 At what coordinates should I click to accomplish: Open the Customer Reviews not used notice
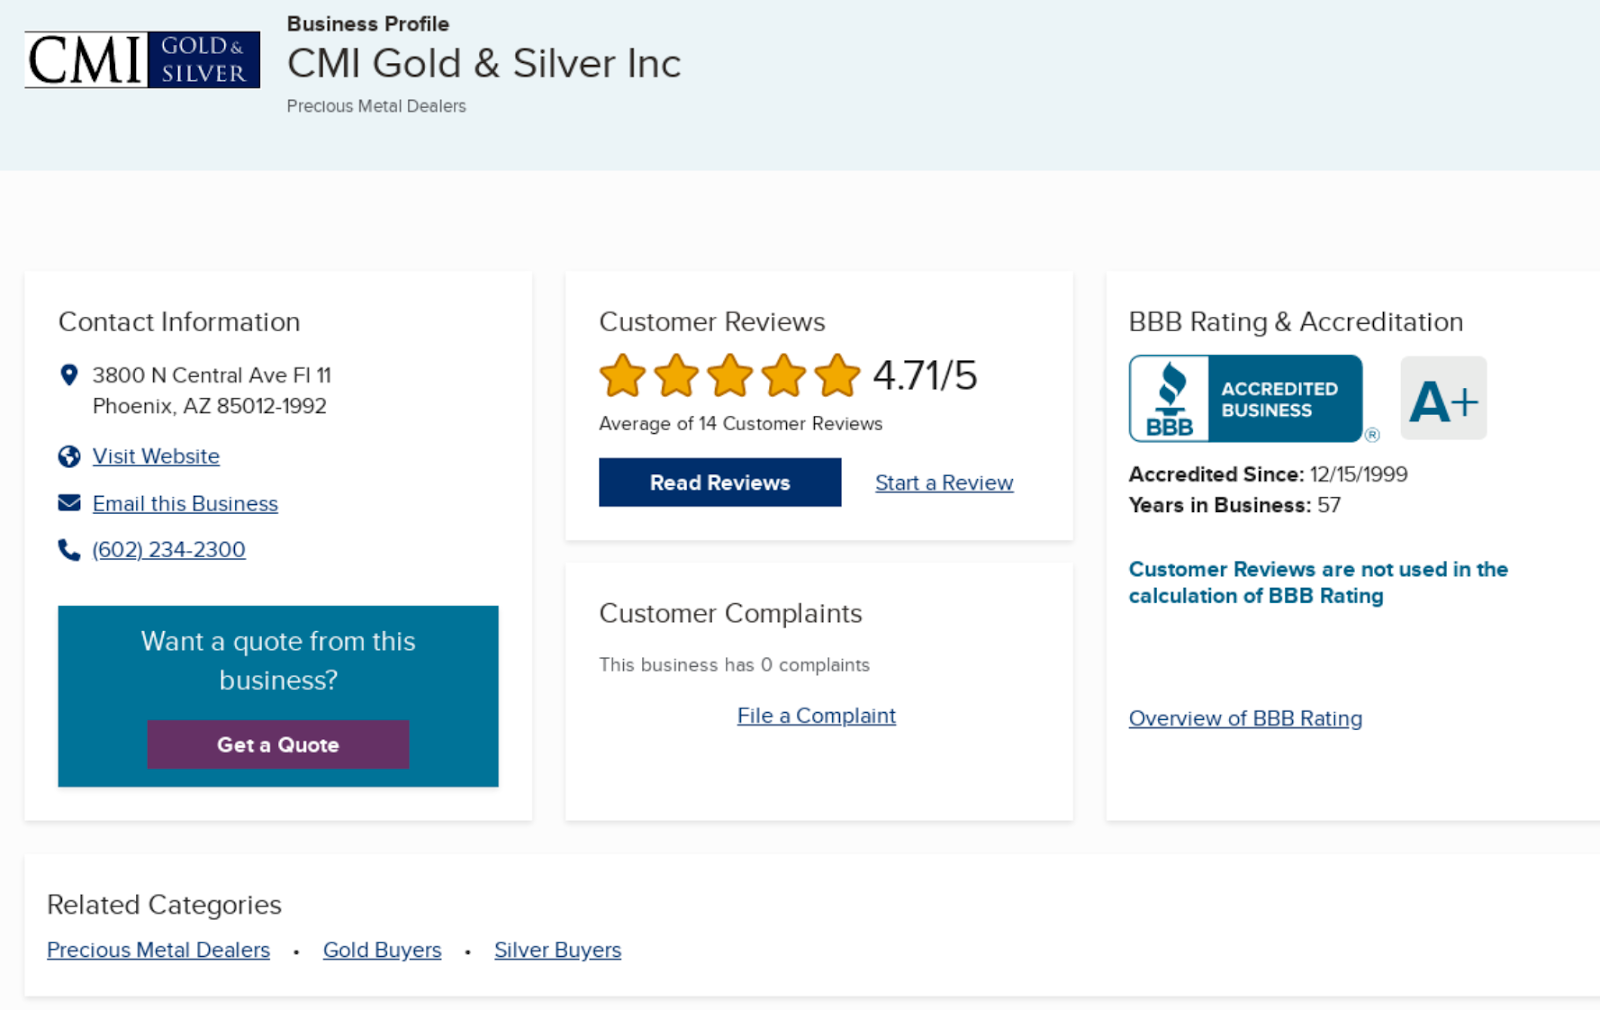pyautogui.click(x=1318, y=582)
